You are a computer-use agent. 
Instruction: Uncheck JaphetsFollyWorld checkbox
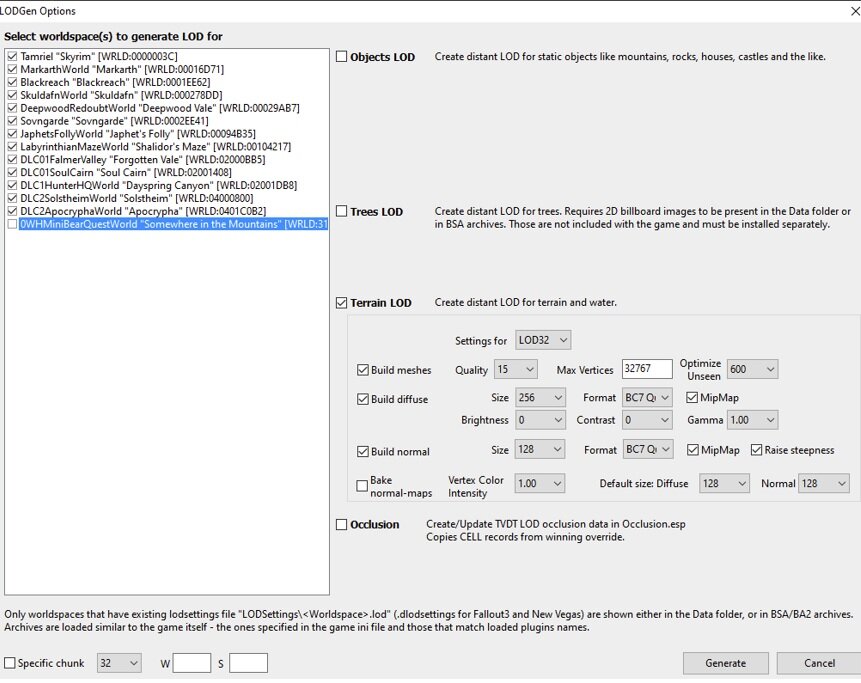tap(12, 133)
